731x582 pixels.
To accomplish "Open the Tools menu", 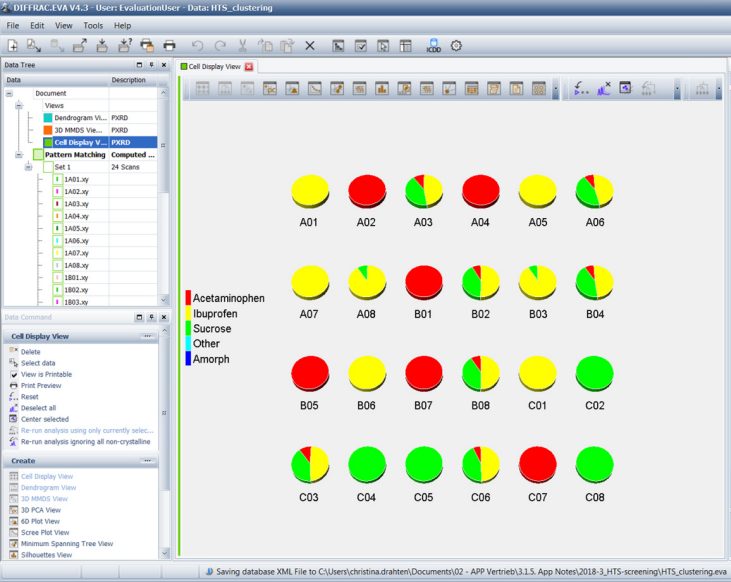I will click(93, 25).
